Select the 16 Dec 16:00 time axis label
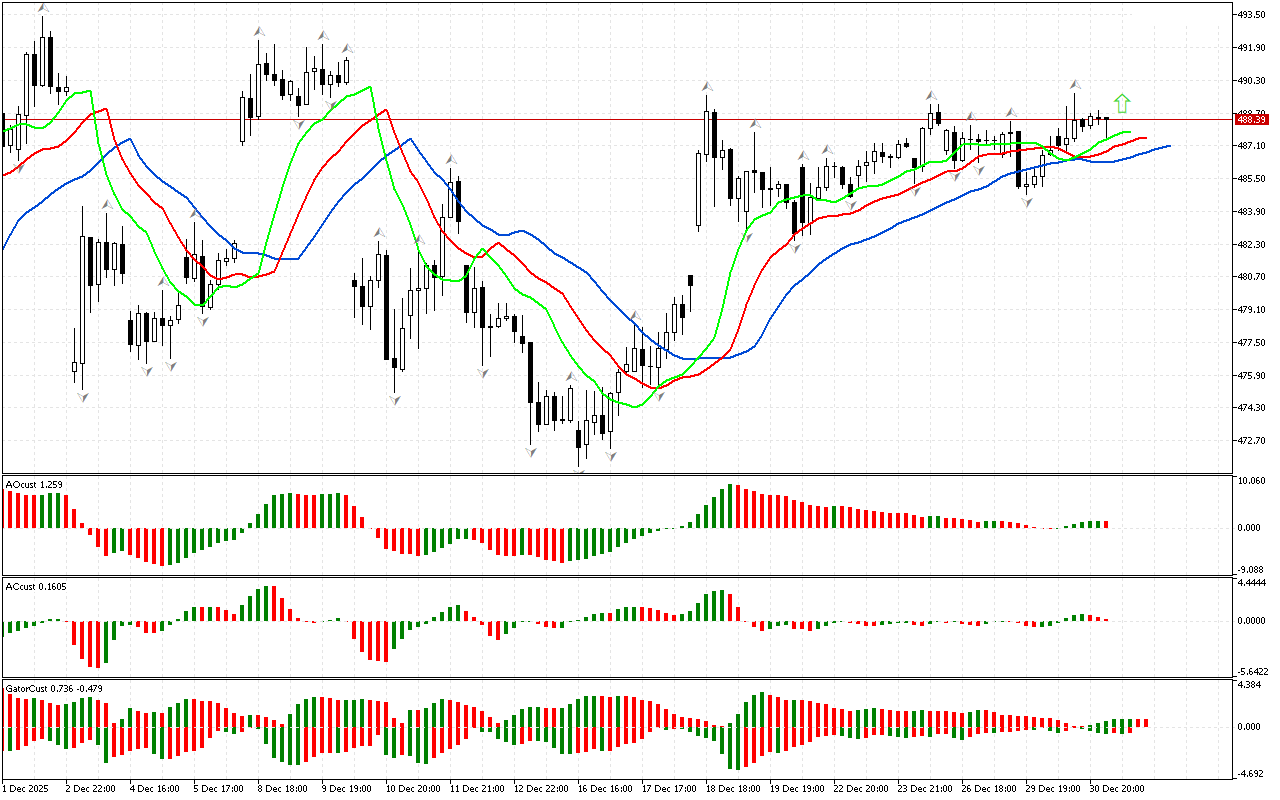The image size is (1280, 800). 605,789
